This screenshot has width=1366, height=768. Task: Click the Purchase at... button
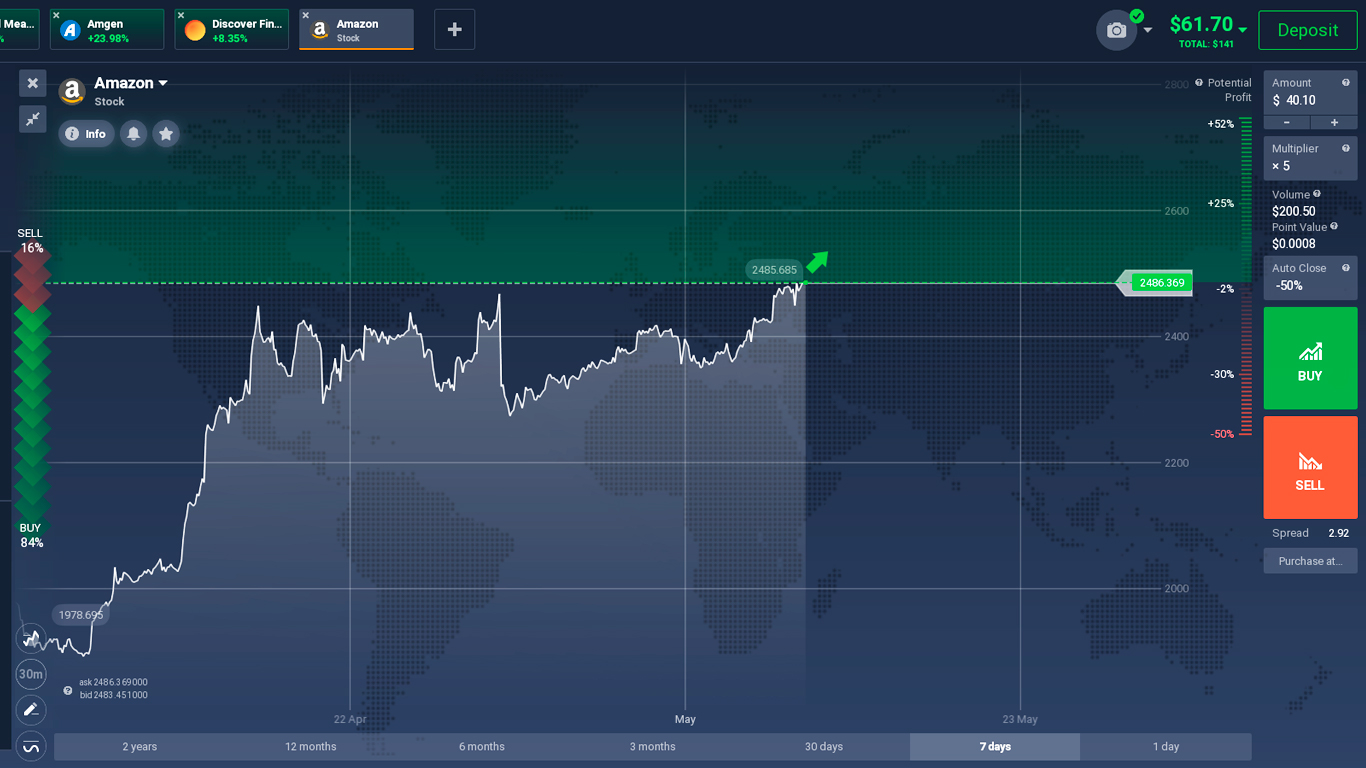pos(1310,561)
